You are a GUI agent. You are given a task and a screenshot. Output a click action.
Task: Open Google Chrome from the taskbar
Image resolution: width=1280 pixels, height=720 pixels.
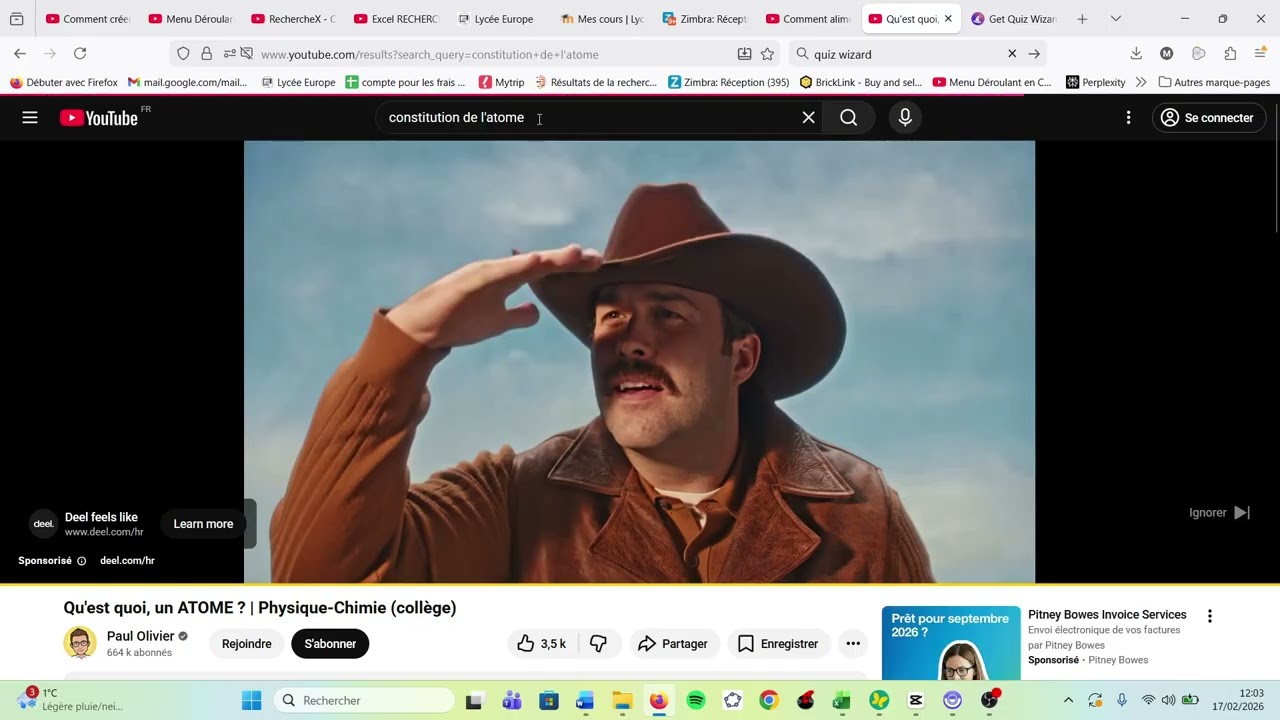pyautogui.click(x=769, y=700)
